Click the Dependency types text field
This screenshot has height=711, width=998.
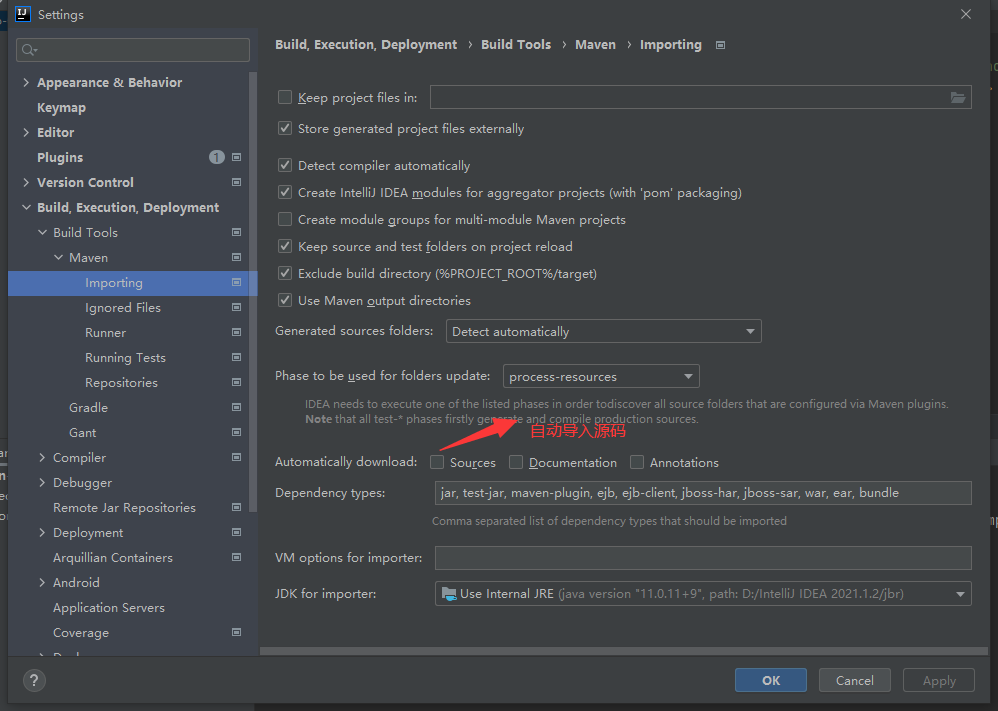(x=703, y=493)
